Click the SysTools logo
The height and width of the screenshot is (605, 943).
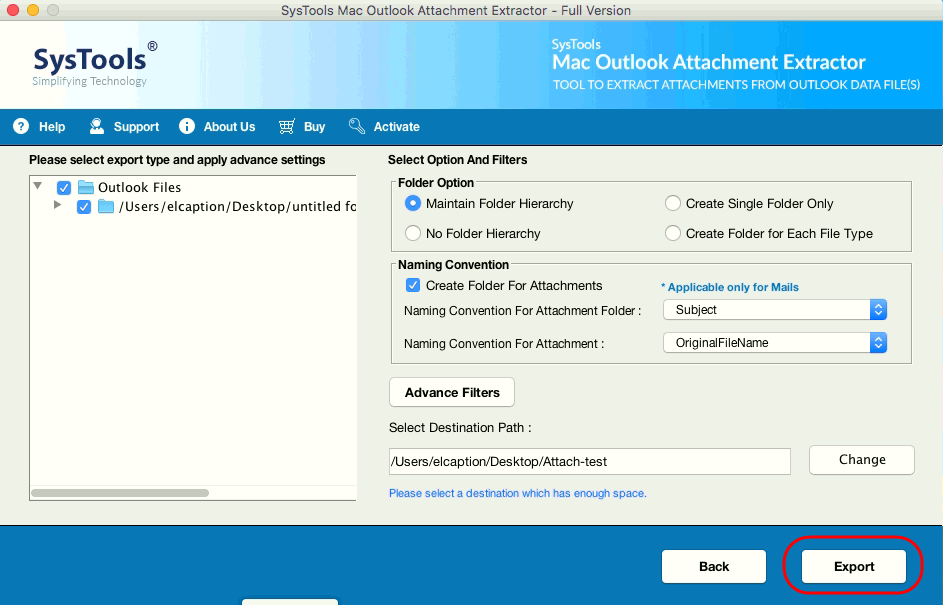coord(94,64)
